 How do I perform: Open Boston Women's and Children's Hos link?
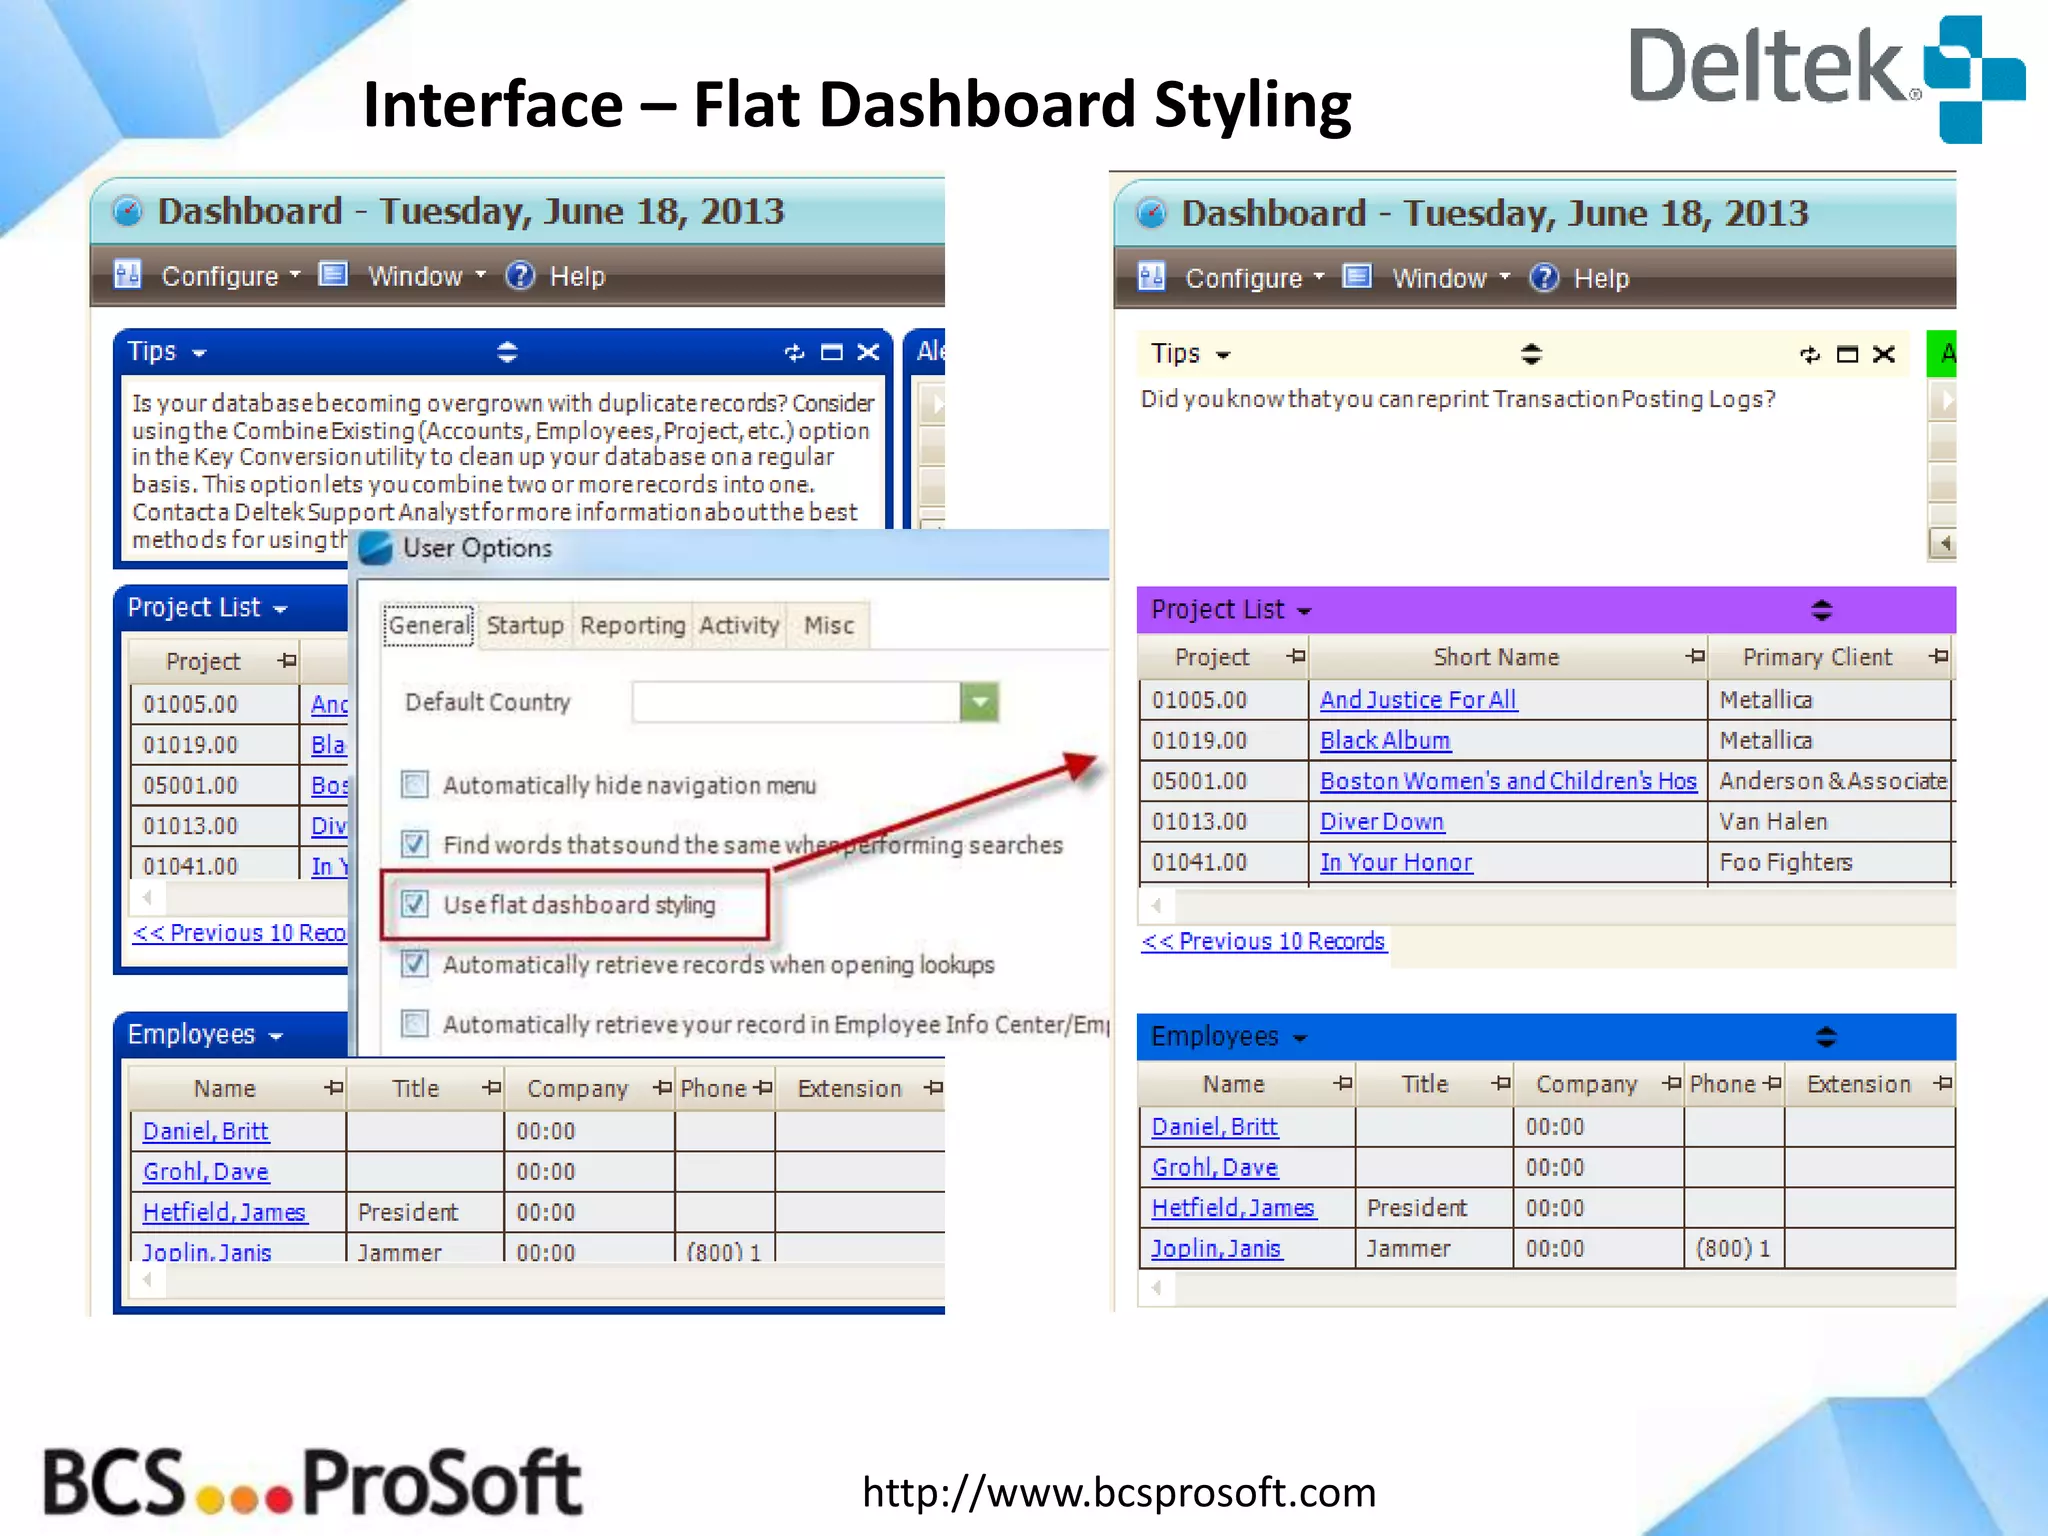click(x=1508, y=781)
